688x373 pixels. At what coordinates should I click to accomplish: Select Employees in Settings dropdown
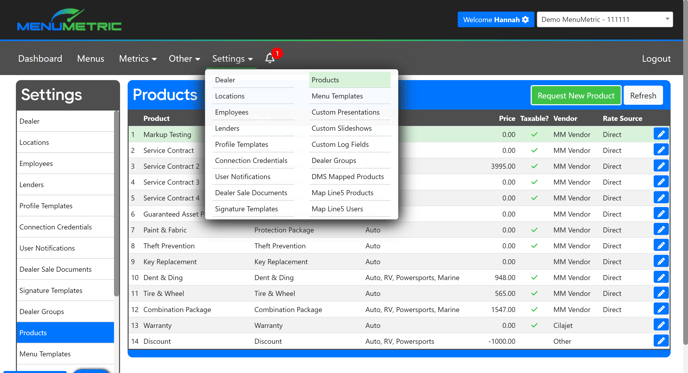[x=253, y=112]
